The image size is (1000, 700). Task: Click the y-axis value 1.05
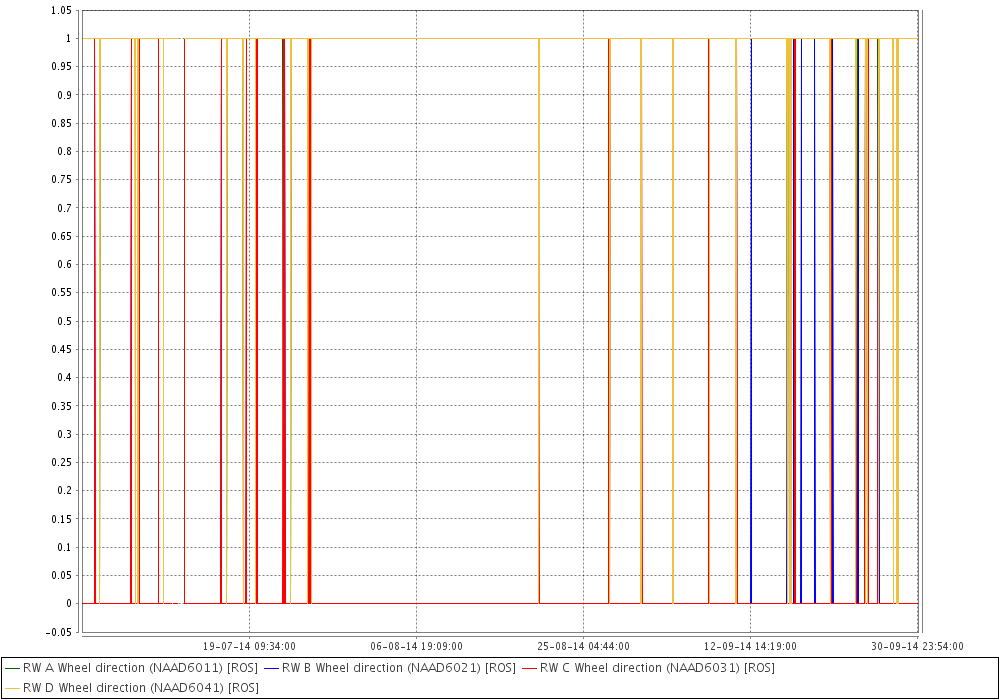point(61,10)
